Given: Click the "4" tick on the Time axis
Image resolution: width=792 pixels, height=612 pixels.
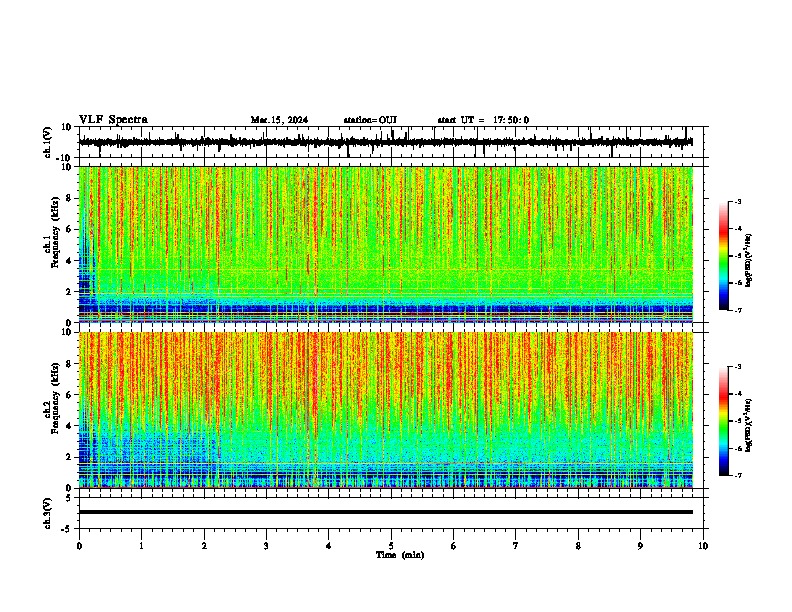Looking at the screenshot, I should coord(329,546).
